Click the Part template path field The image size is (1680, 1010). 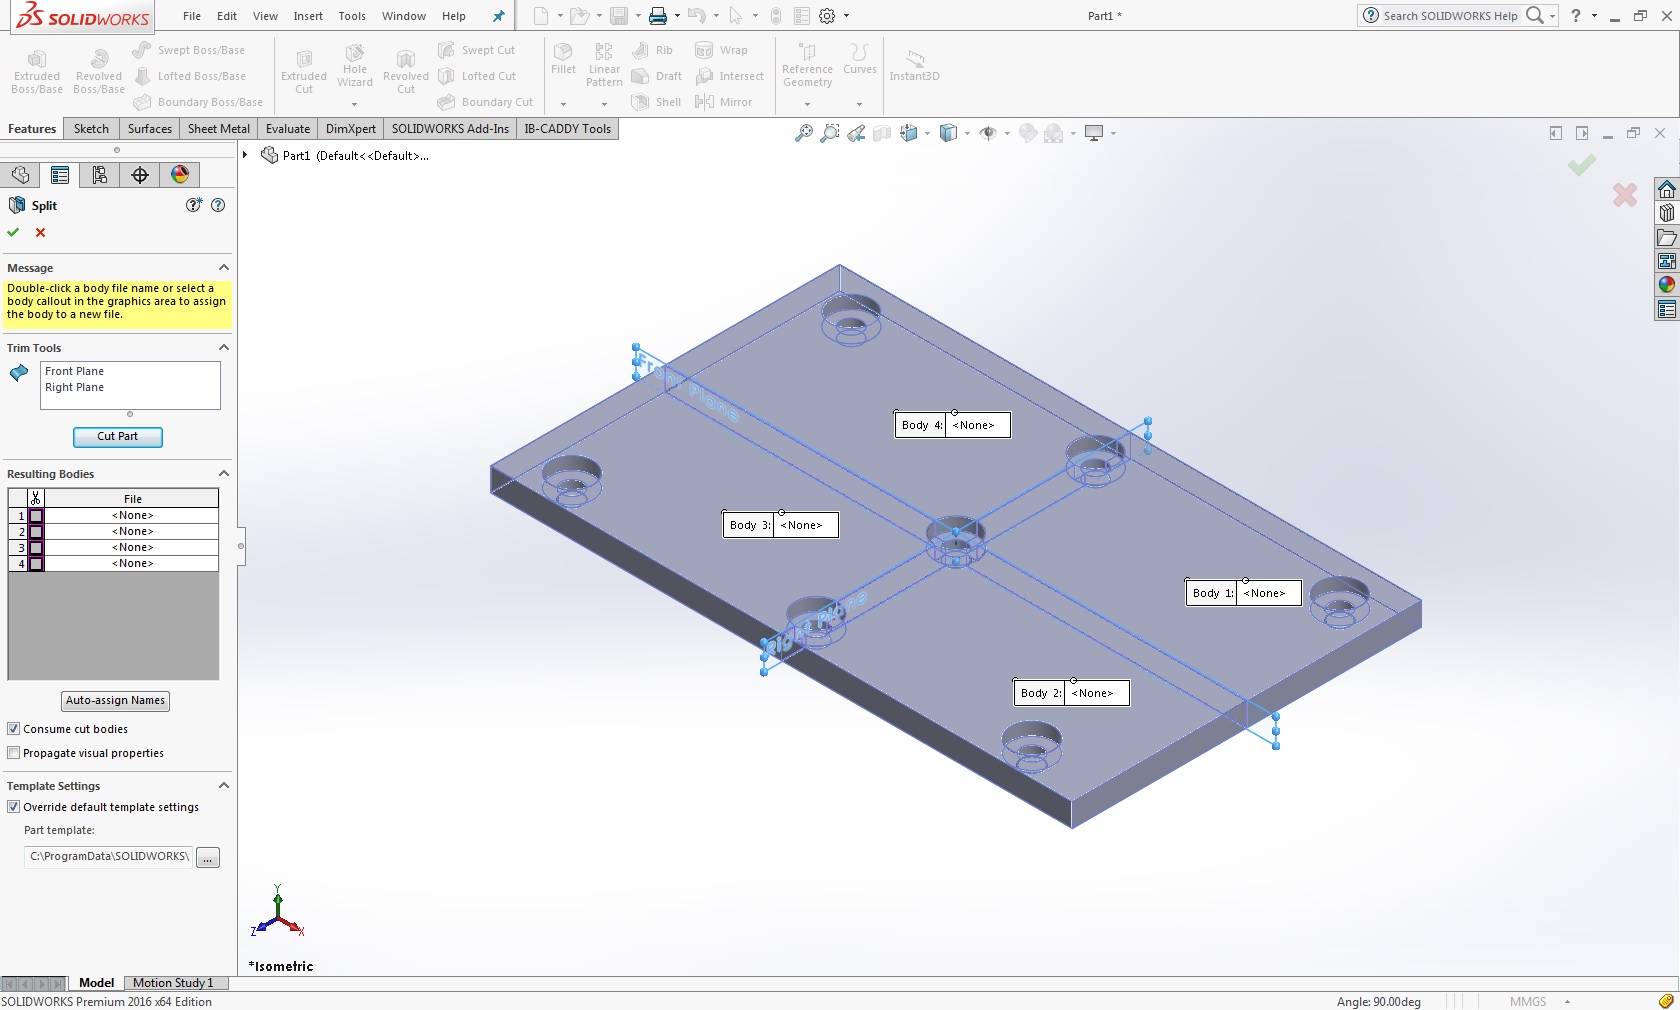tap(108, 857)
